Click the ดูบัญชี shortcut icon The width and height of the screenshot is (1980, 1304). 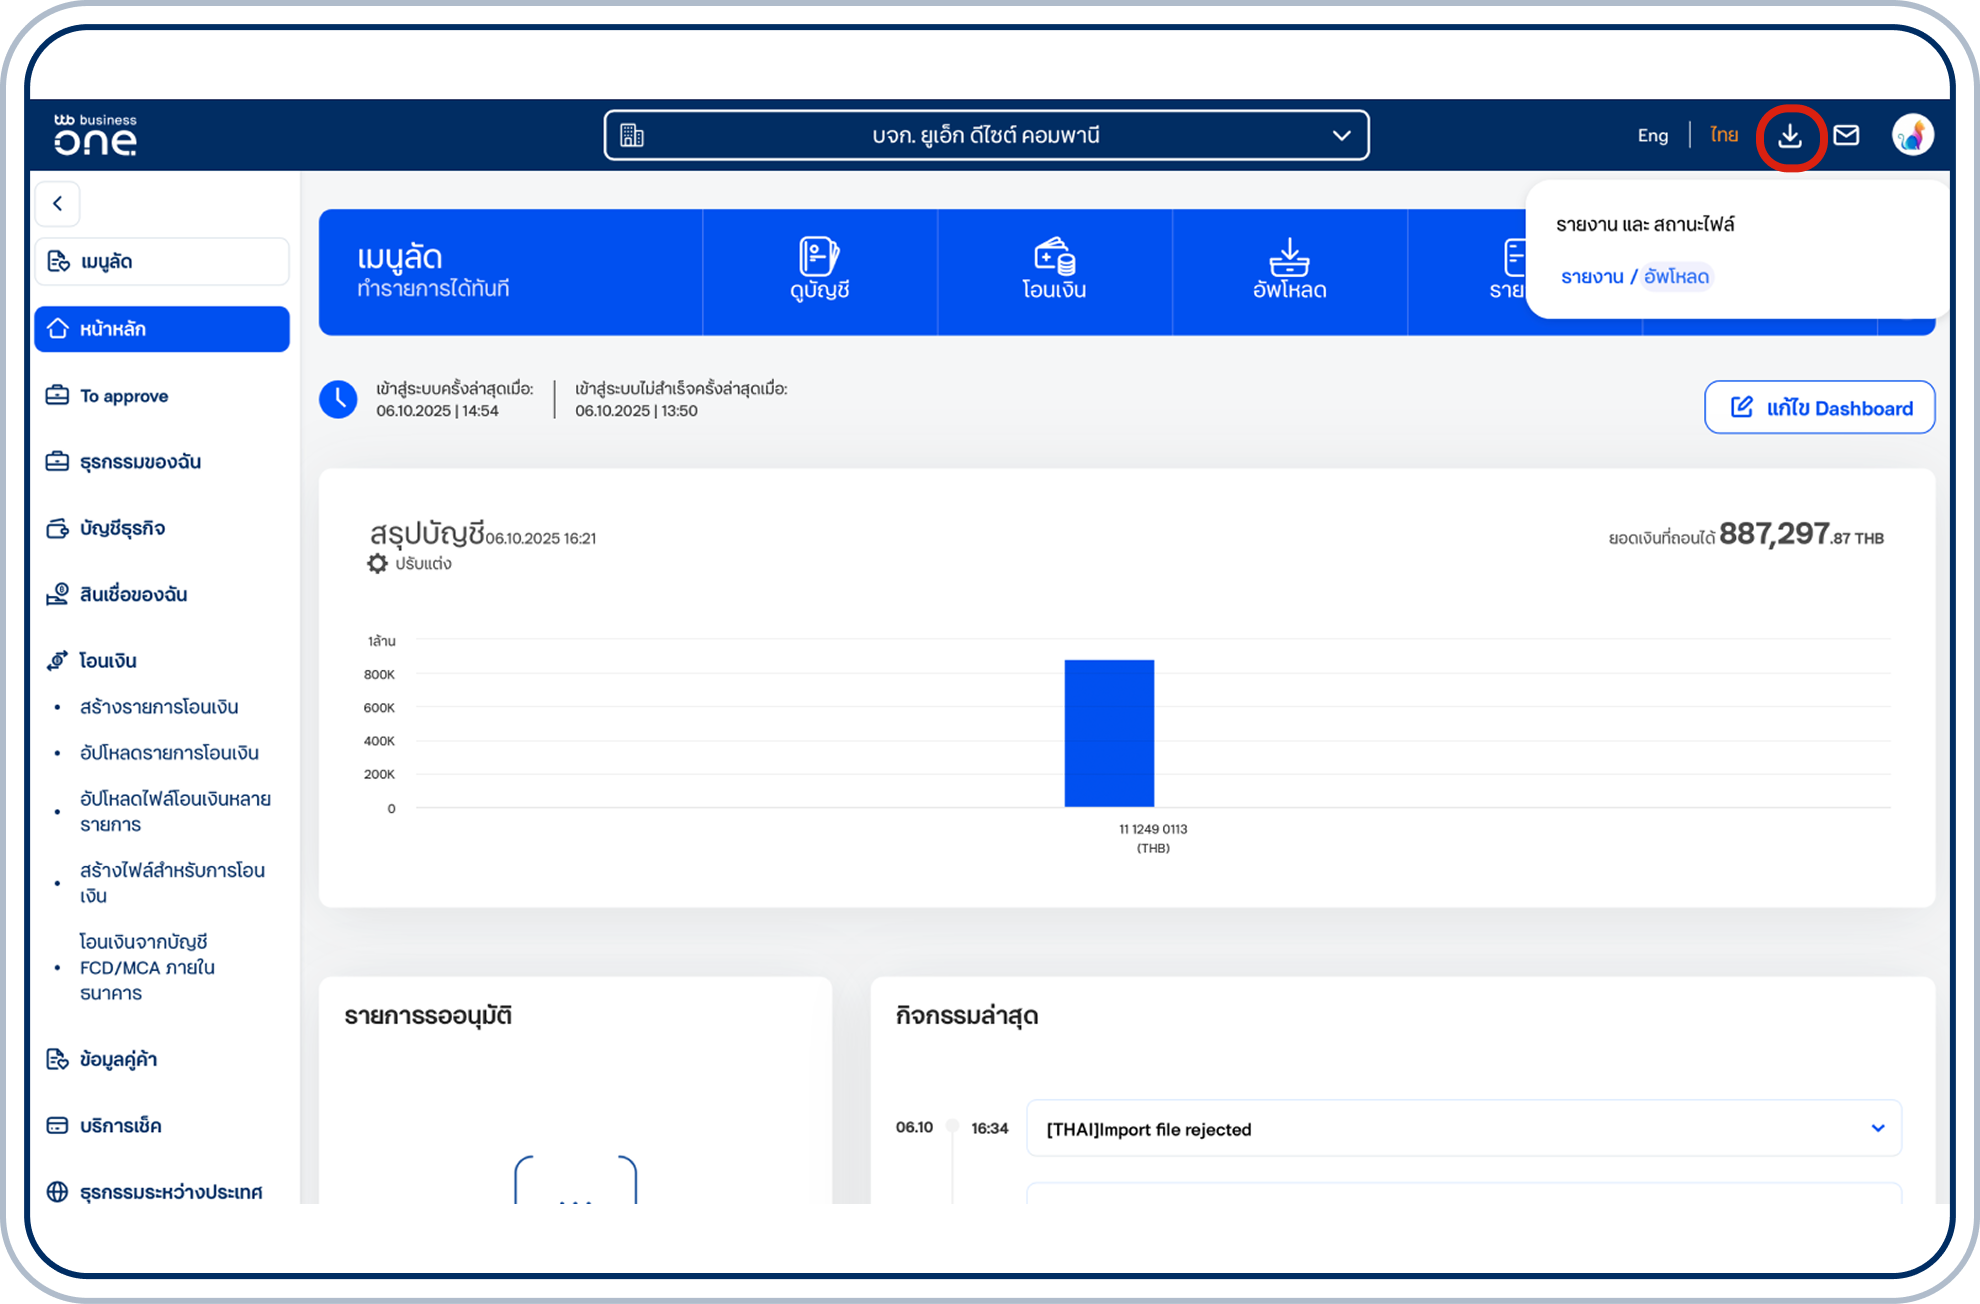tap(819, 257)
